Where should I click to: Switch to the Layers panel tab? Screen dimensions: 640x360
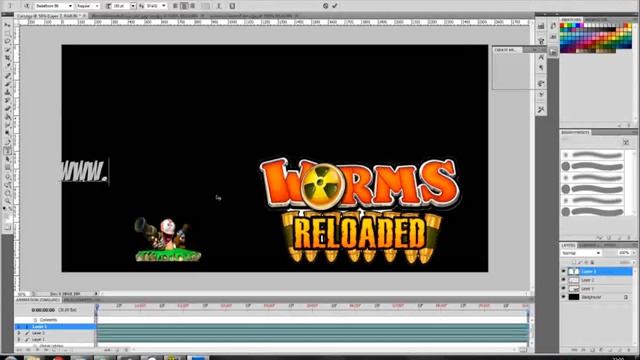pyautogui.click(x=568, y=245)
